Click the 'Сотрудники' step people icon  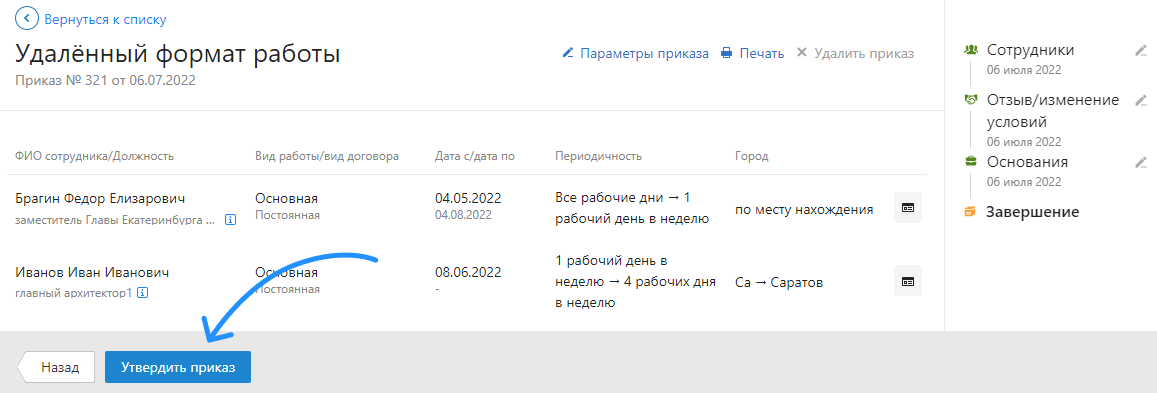[x=971, y=50]
